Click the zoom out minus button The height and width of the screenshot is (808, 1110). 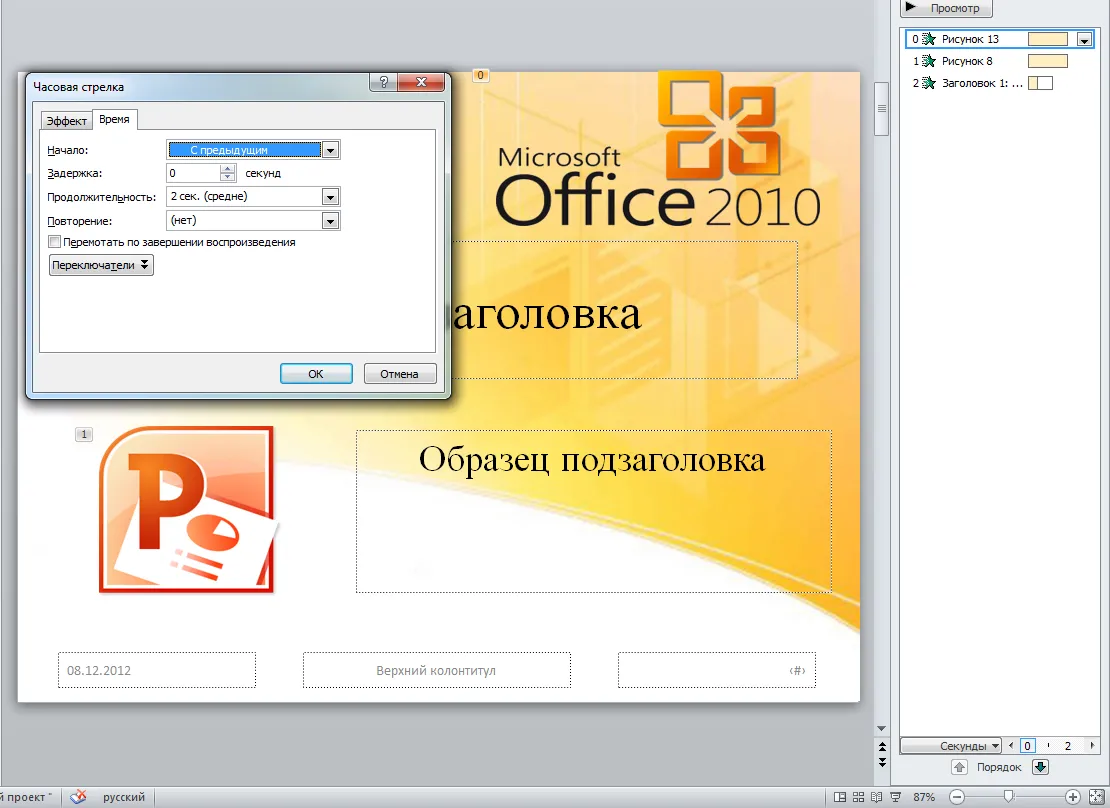[x=957, y=797]
